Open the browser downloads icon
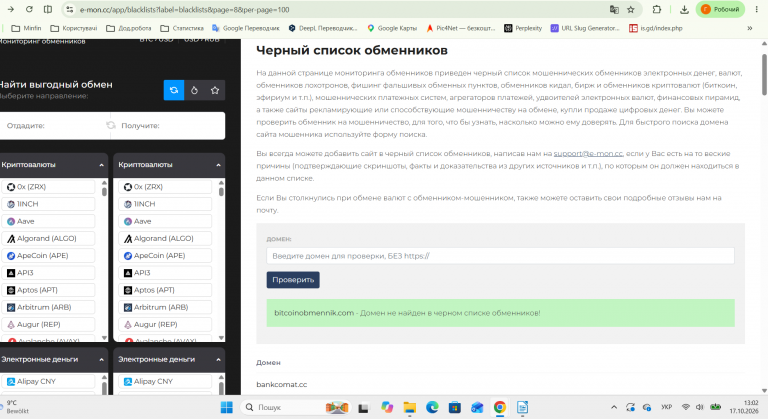Screen dimensions: 768x419 pos(684,9)
